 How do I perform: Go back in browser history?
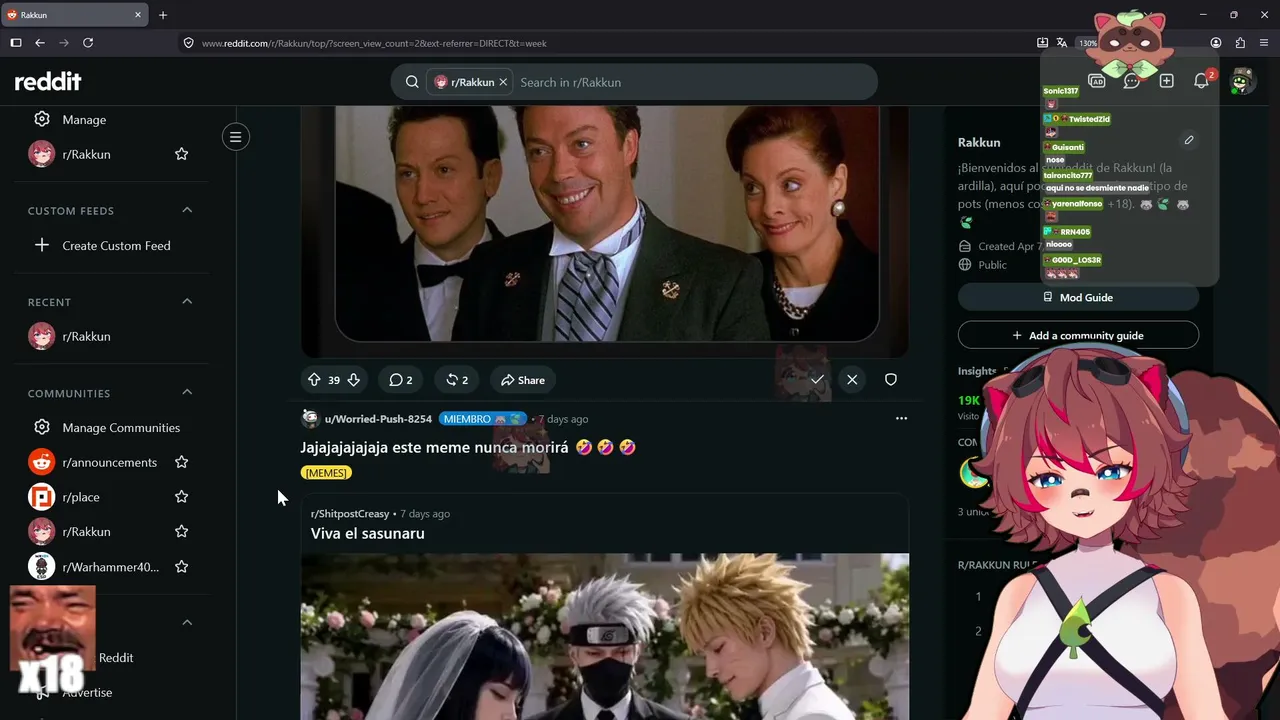click(x=40, y=43)
